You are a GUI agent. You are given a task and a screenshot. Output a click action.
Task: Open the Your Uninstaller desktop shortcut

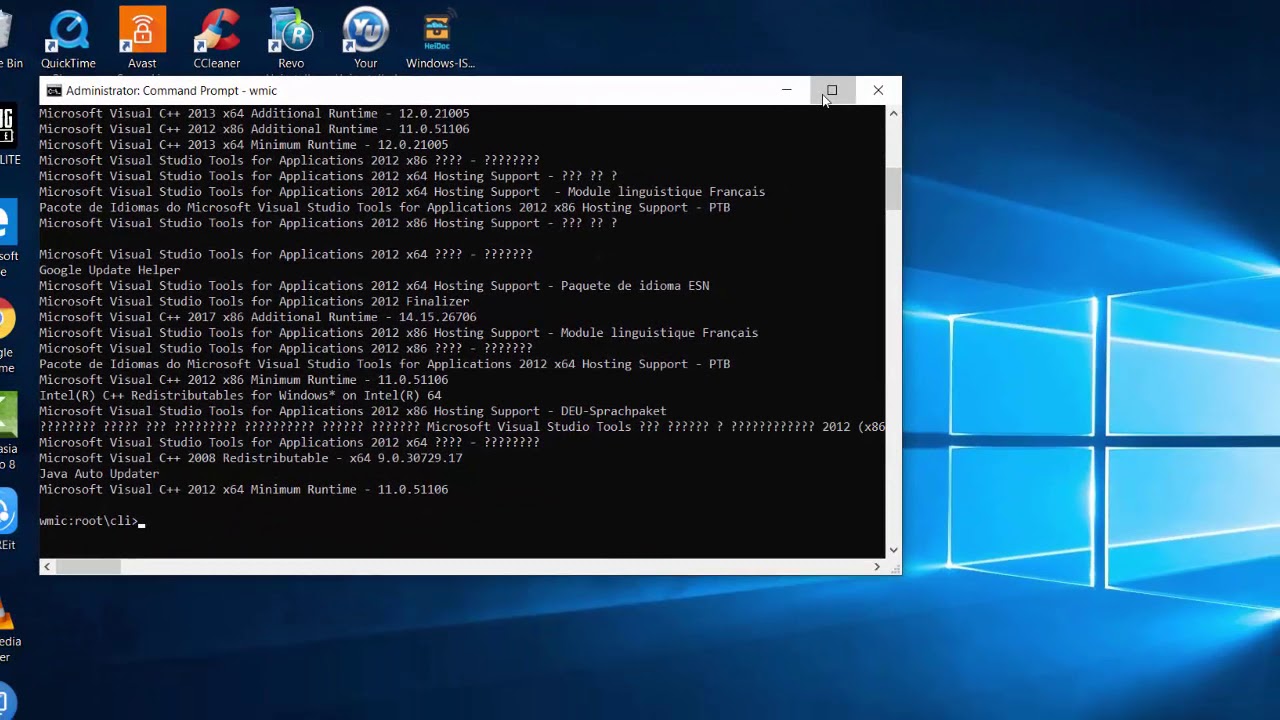click(365, 38)
